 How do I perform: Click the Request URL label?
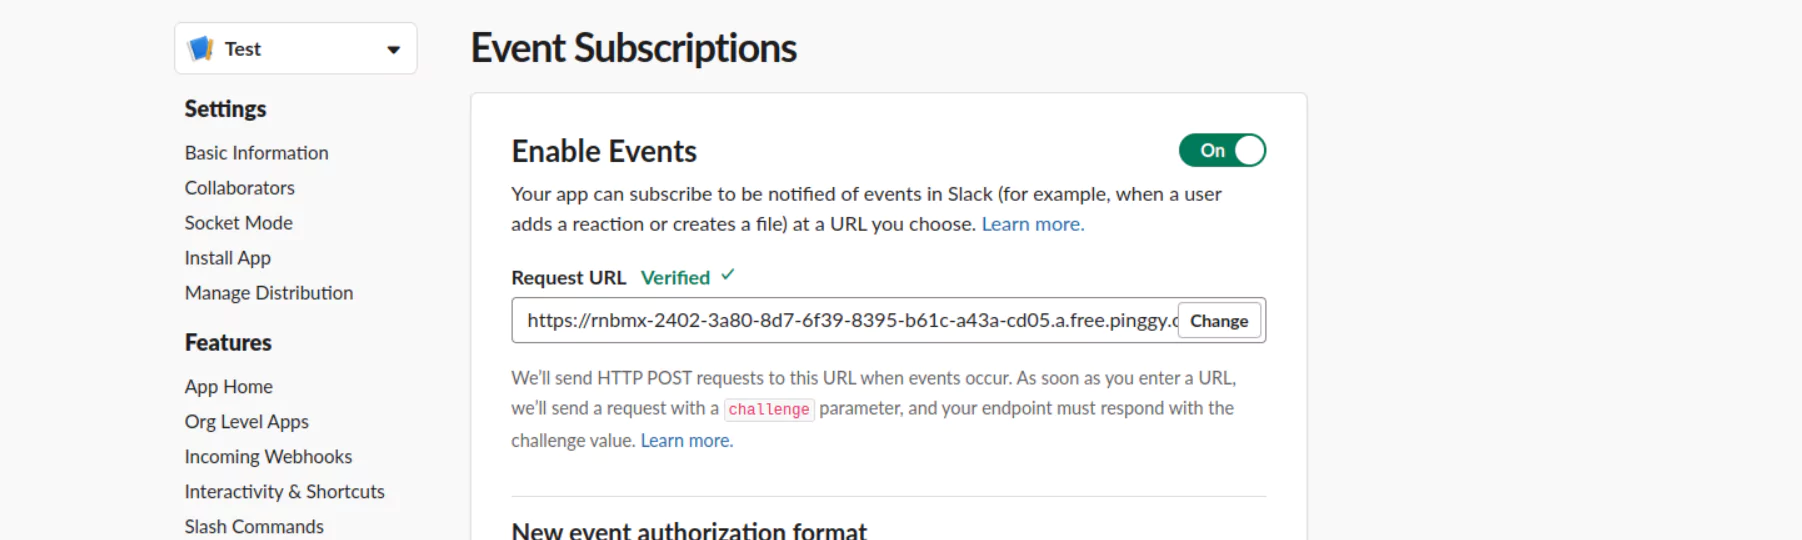click(x=569, y=278)
